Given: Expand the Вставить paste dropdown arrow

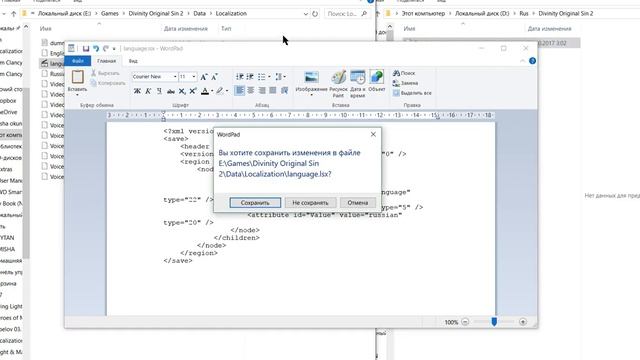Looking at the screenshot, I should tap(77, 95).
